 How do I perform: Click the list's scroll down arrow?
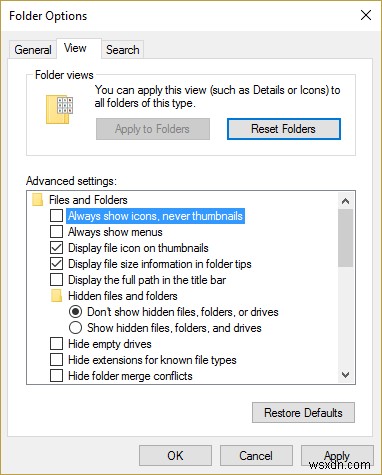(346, 375)
